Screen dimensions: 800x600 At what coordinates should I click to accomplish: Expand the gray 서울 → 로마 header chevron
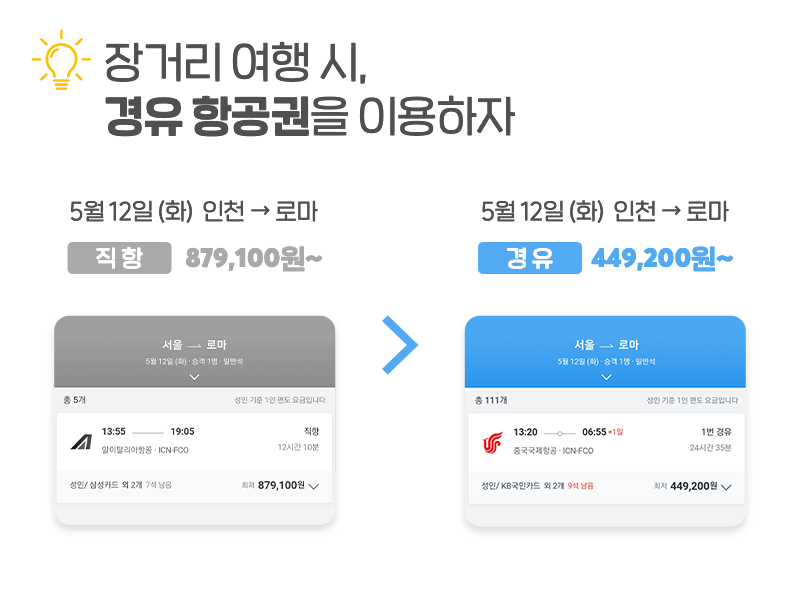tap(194, 378)
